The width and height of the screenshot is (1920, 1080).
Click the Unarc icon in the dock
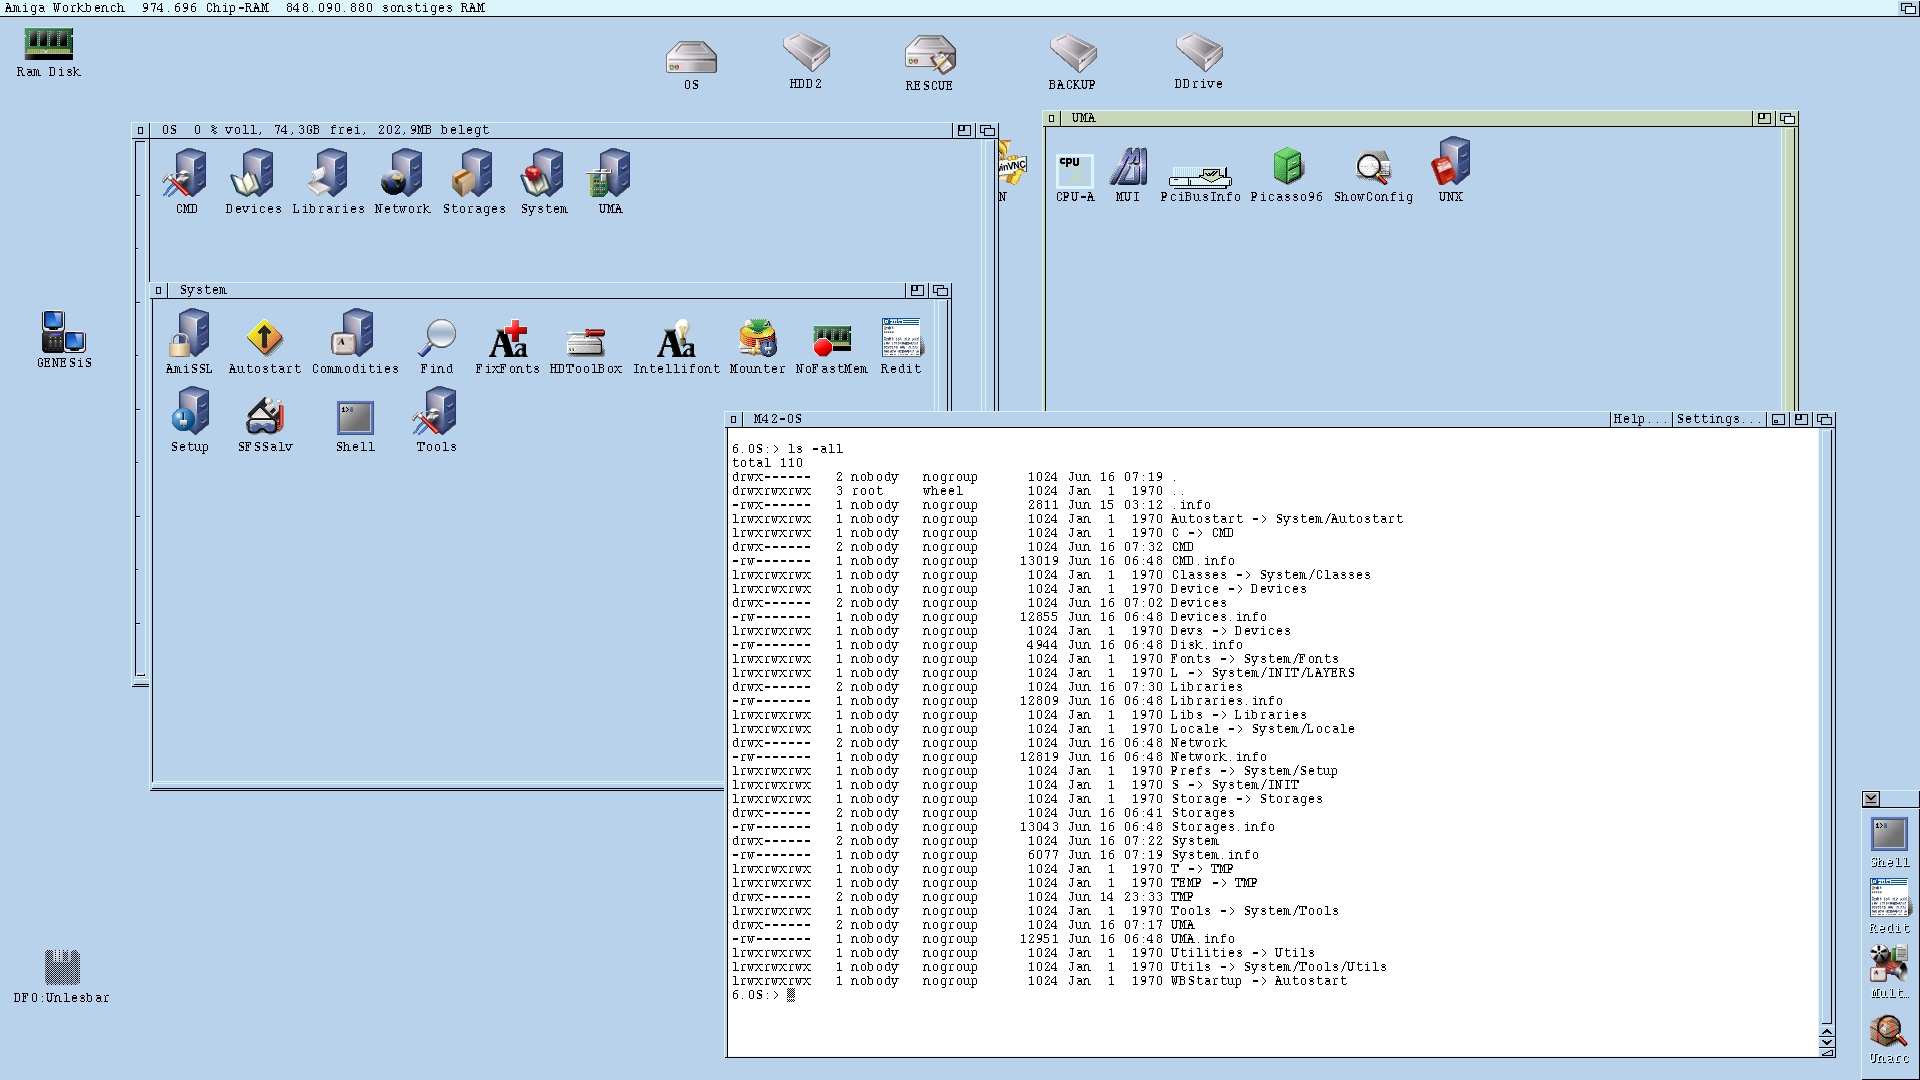tap(1888, 1032)
